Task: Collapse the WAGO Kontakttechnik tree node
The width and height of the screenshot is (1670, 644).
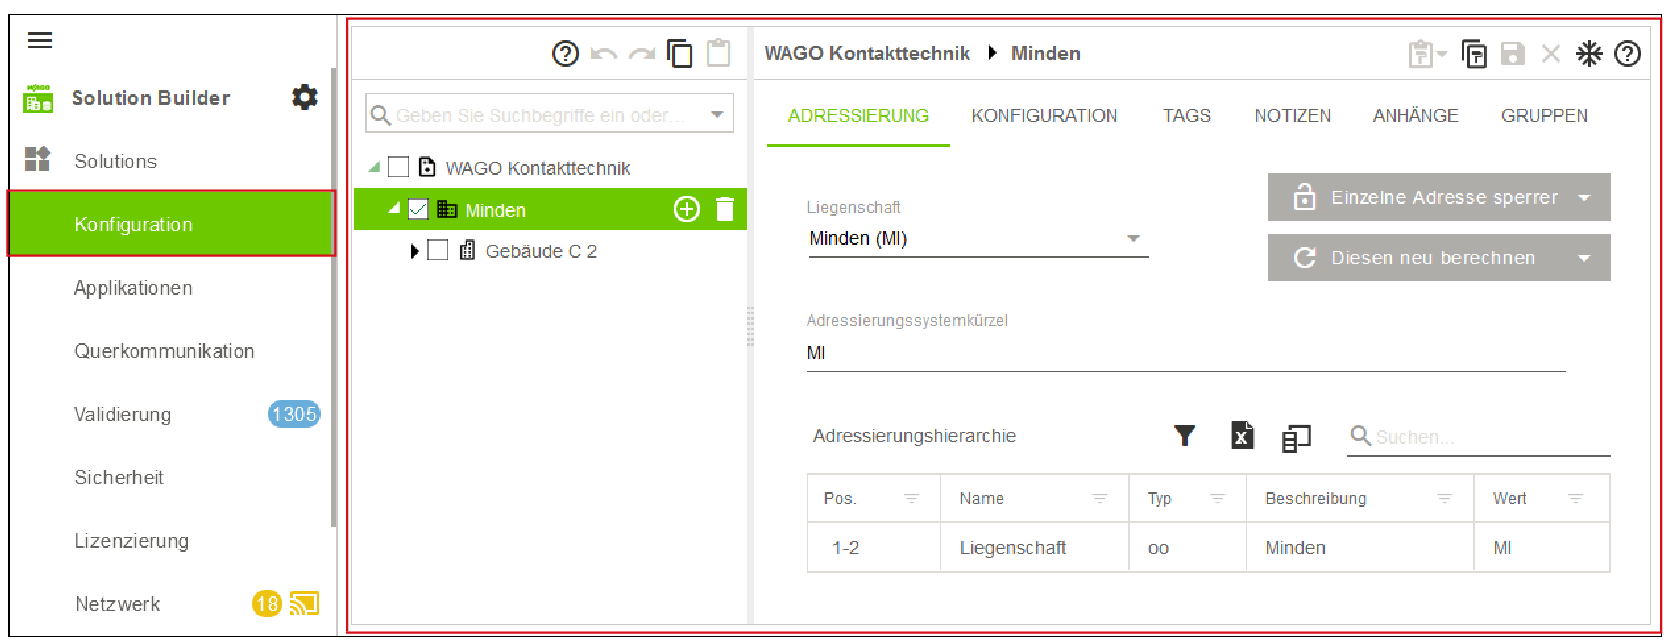Action: click(375, 167)
